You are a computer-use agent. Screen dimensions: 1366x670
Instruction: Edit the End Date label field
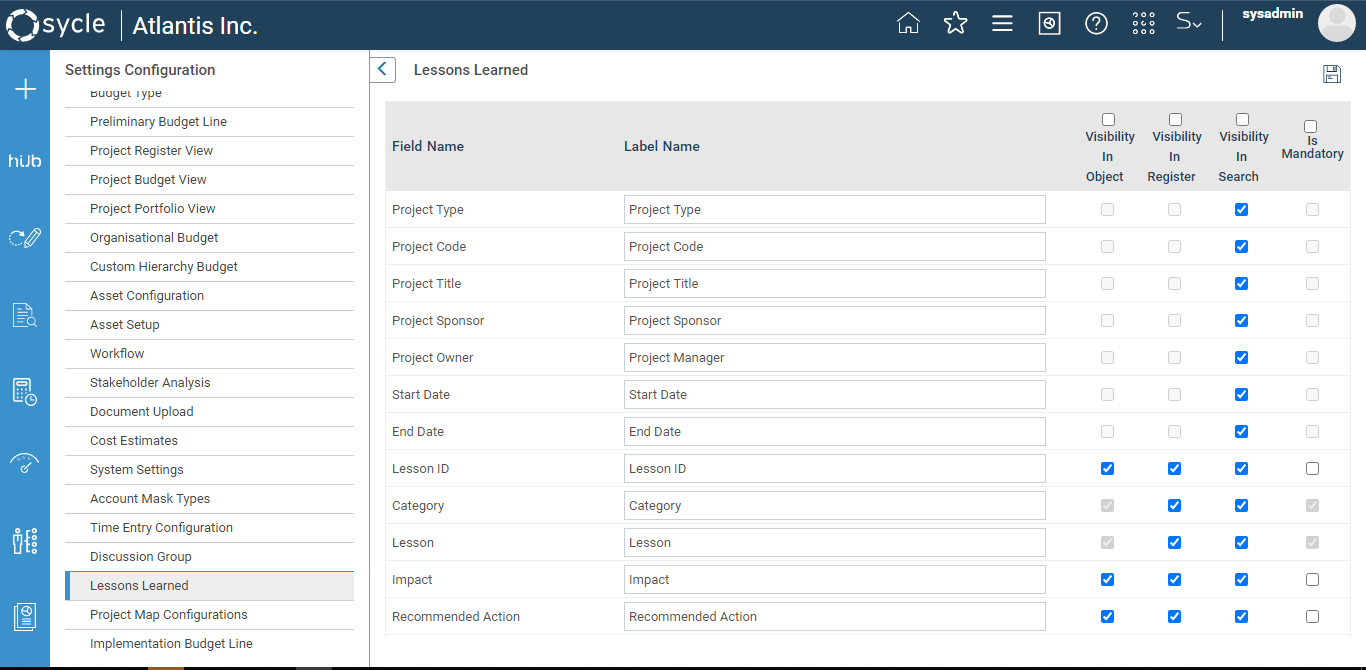pos(835,432)
